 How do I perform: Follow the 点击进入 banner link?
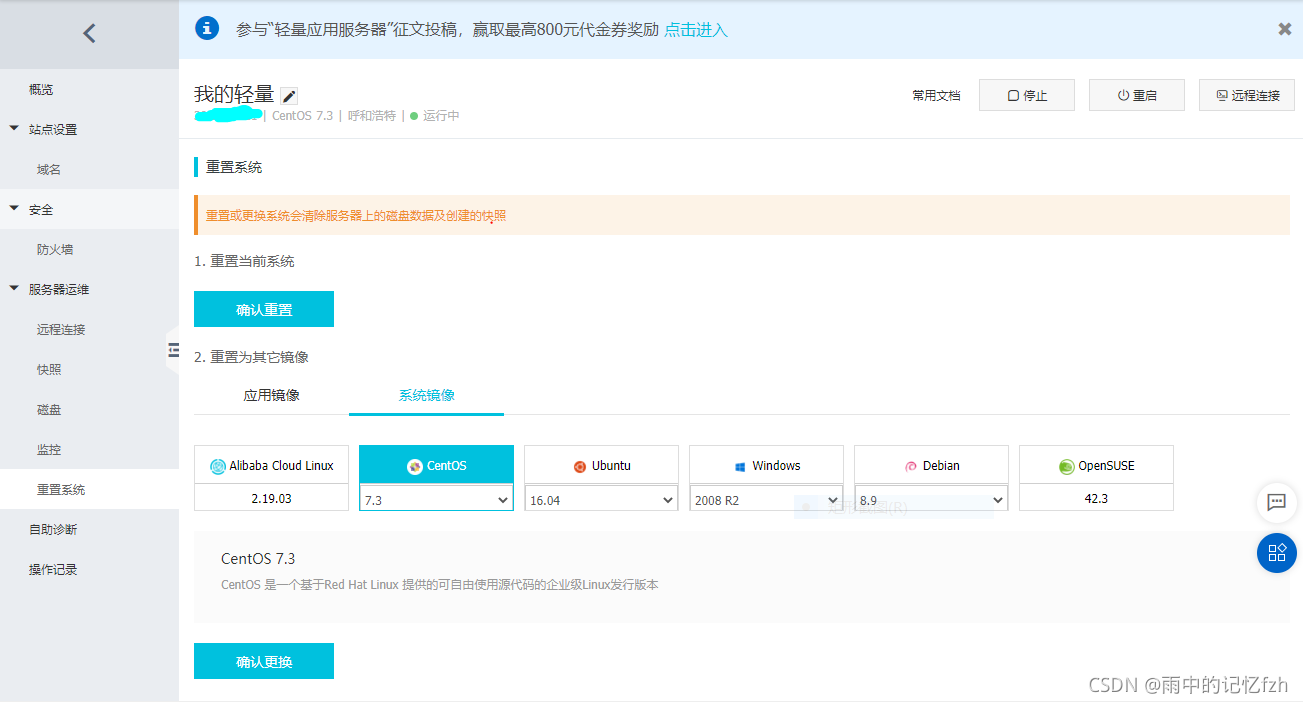tap(696, 30)
